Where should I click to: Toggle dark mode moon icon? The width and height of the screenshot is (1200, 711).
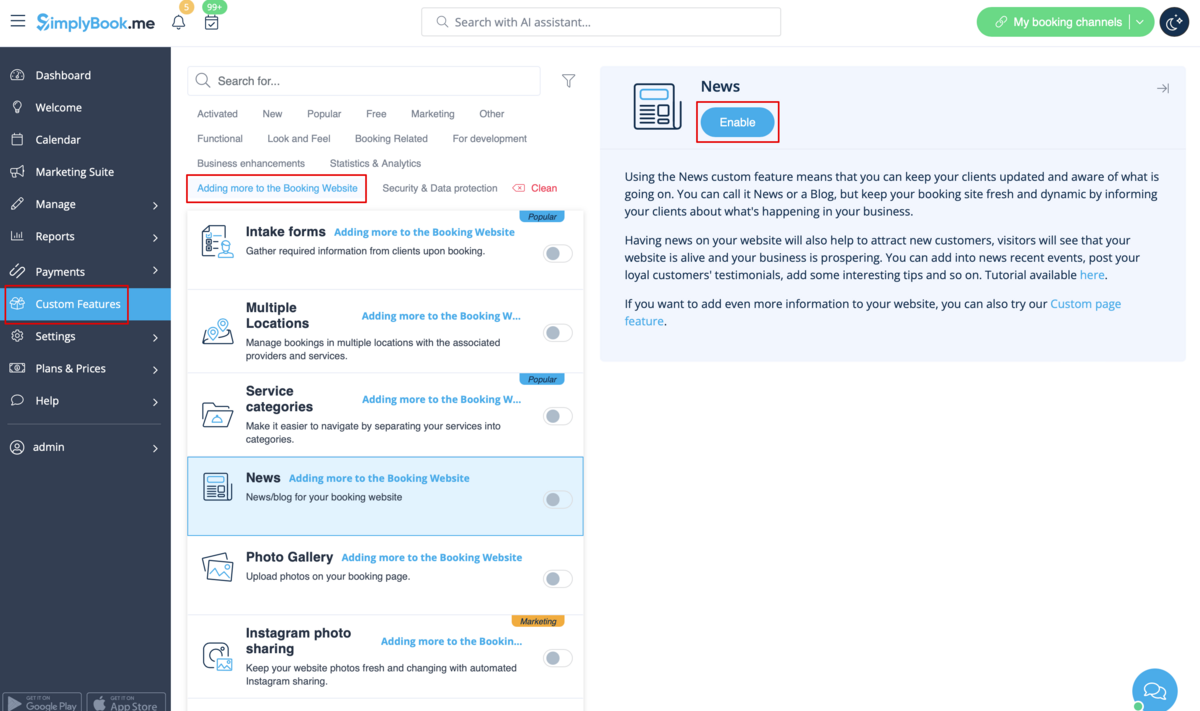pyautogui.click(x=1174, y=22)
